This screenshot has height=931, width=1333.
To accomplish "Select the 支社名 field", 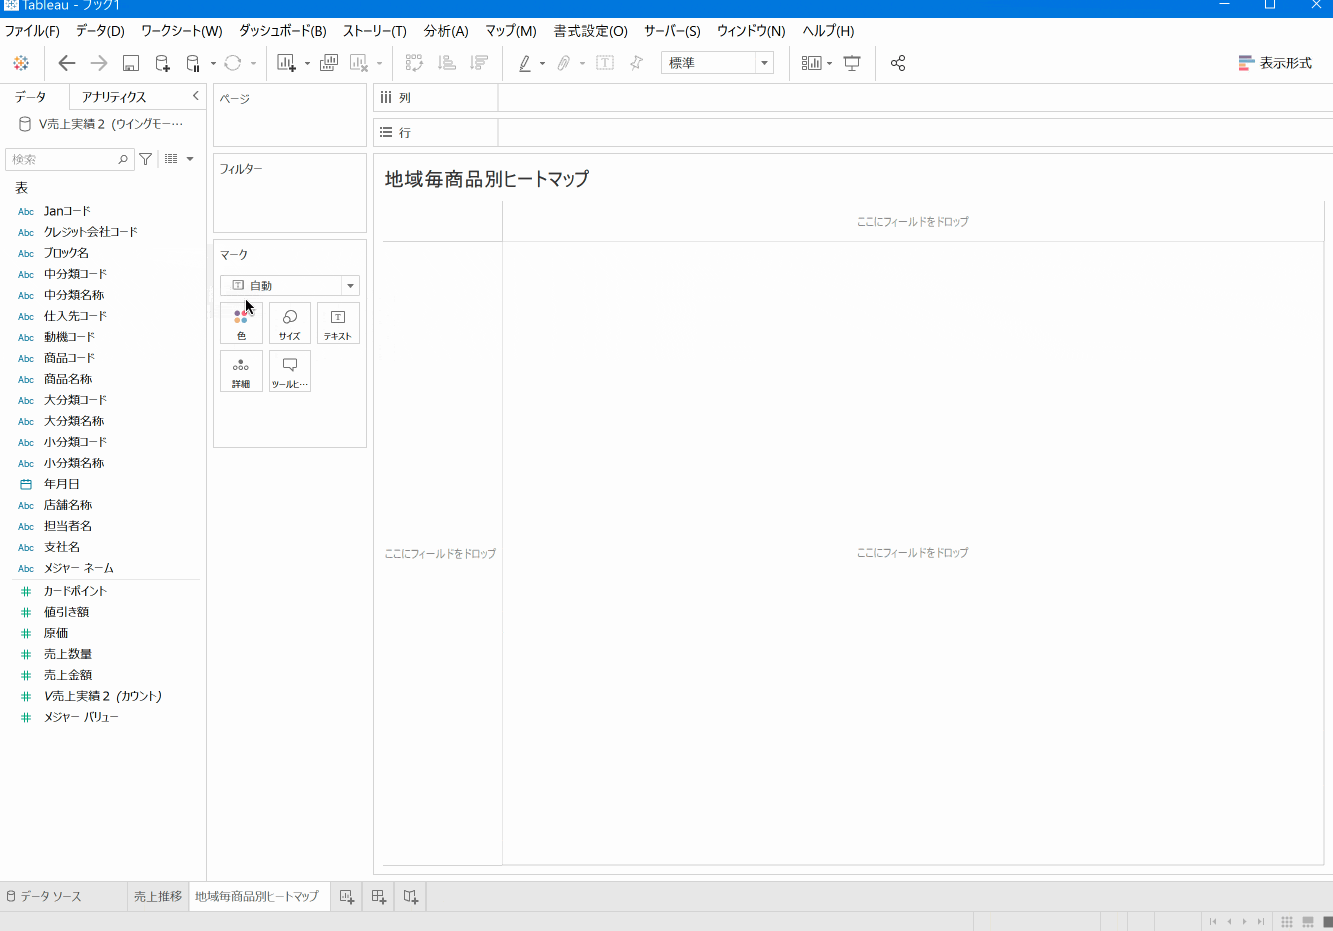I will point(61,547).
